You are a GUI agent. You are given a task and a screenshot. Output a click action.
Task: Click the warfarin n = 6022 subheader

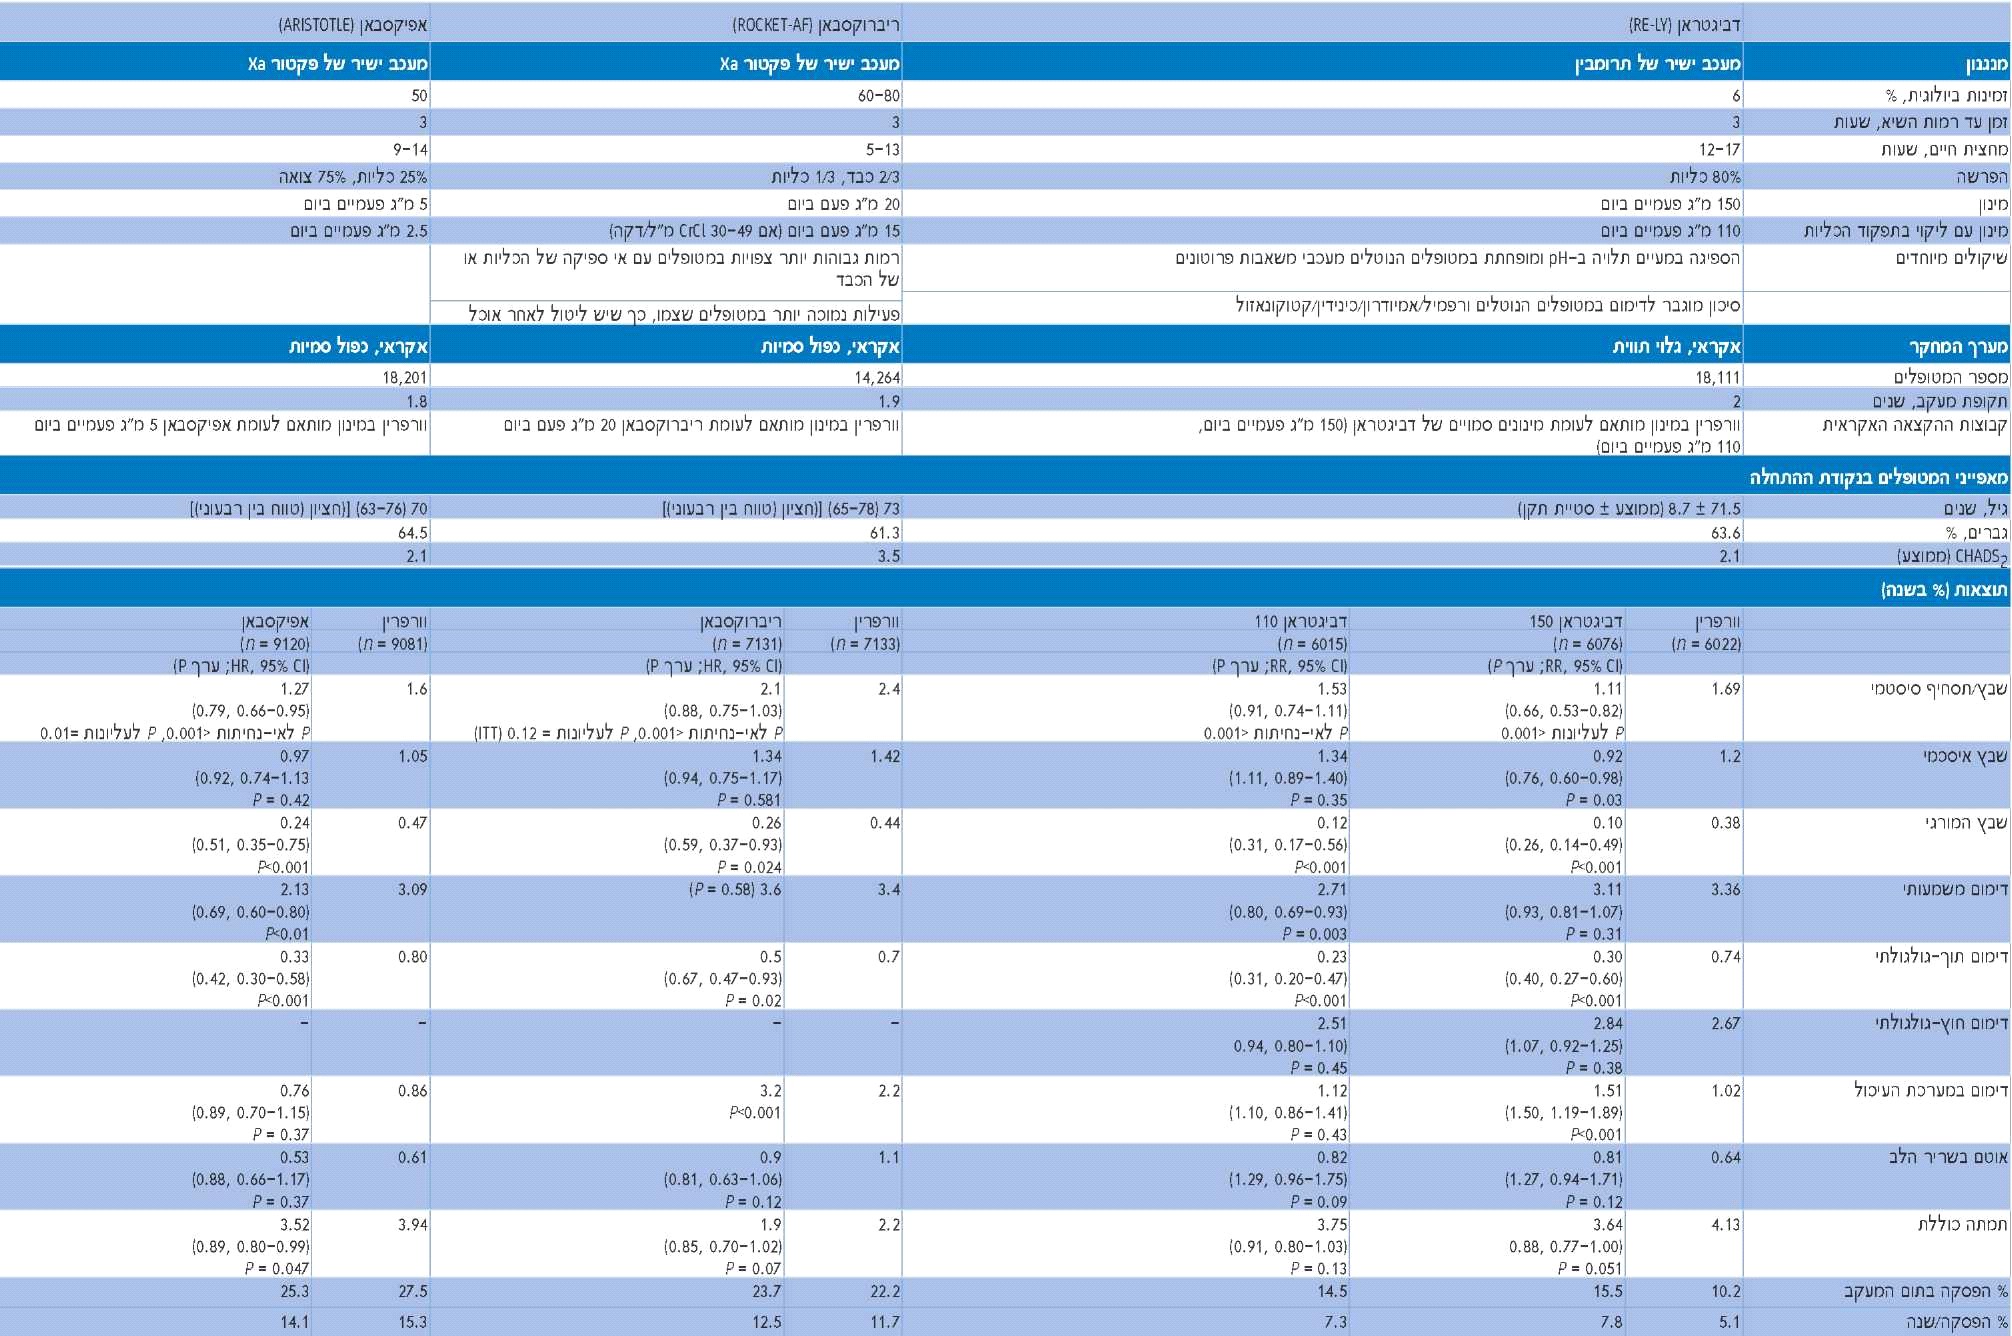point(1706,644)
